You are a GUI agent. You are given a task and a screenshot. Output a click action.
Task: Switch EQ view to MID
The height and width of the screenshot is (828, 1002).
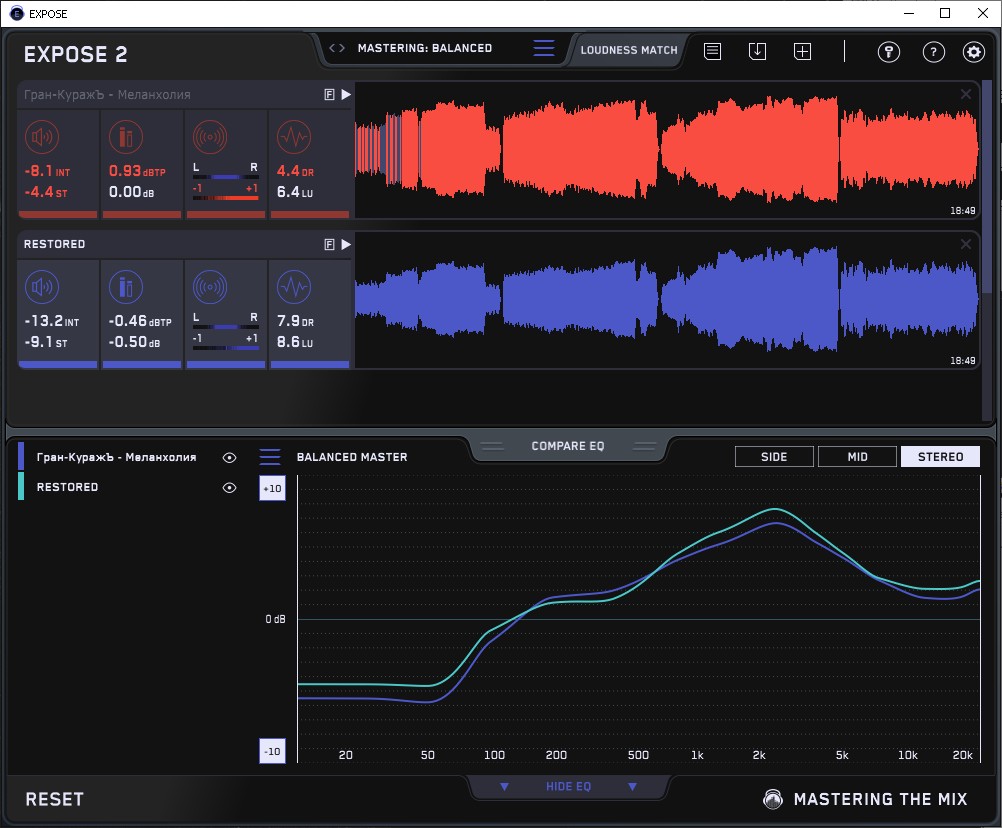click(857, 457)
